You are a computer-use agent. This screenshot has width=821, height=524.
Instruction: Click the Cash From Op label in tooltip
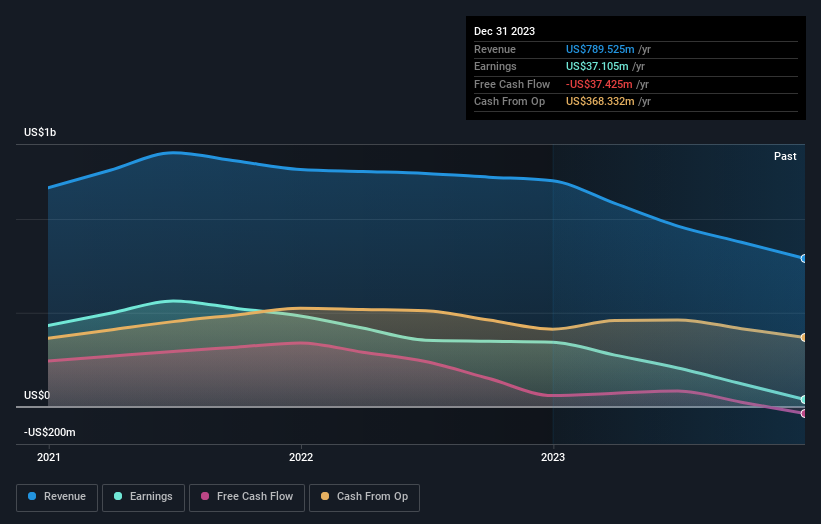[x=509, y=102]
